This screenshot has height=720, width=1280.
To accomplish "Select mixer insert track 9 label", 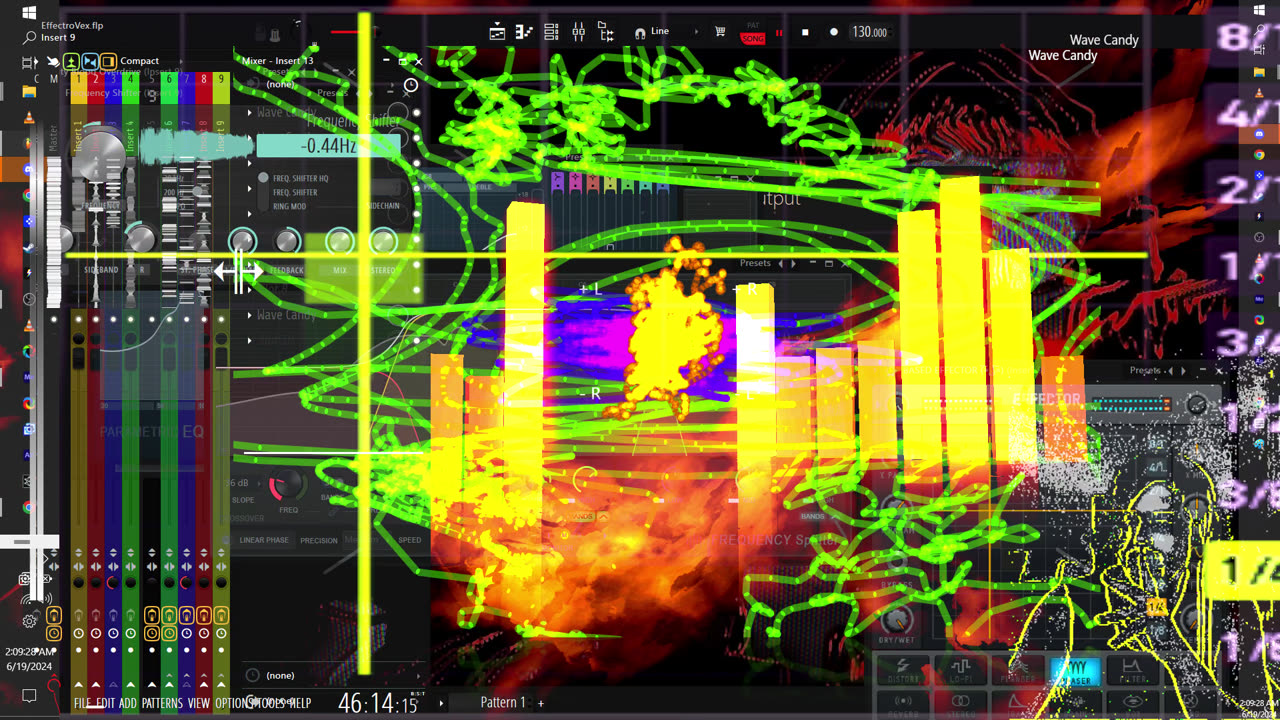I will pos(221,137).
